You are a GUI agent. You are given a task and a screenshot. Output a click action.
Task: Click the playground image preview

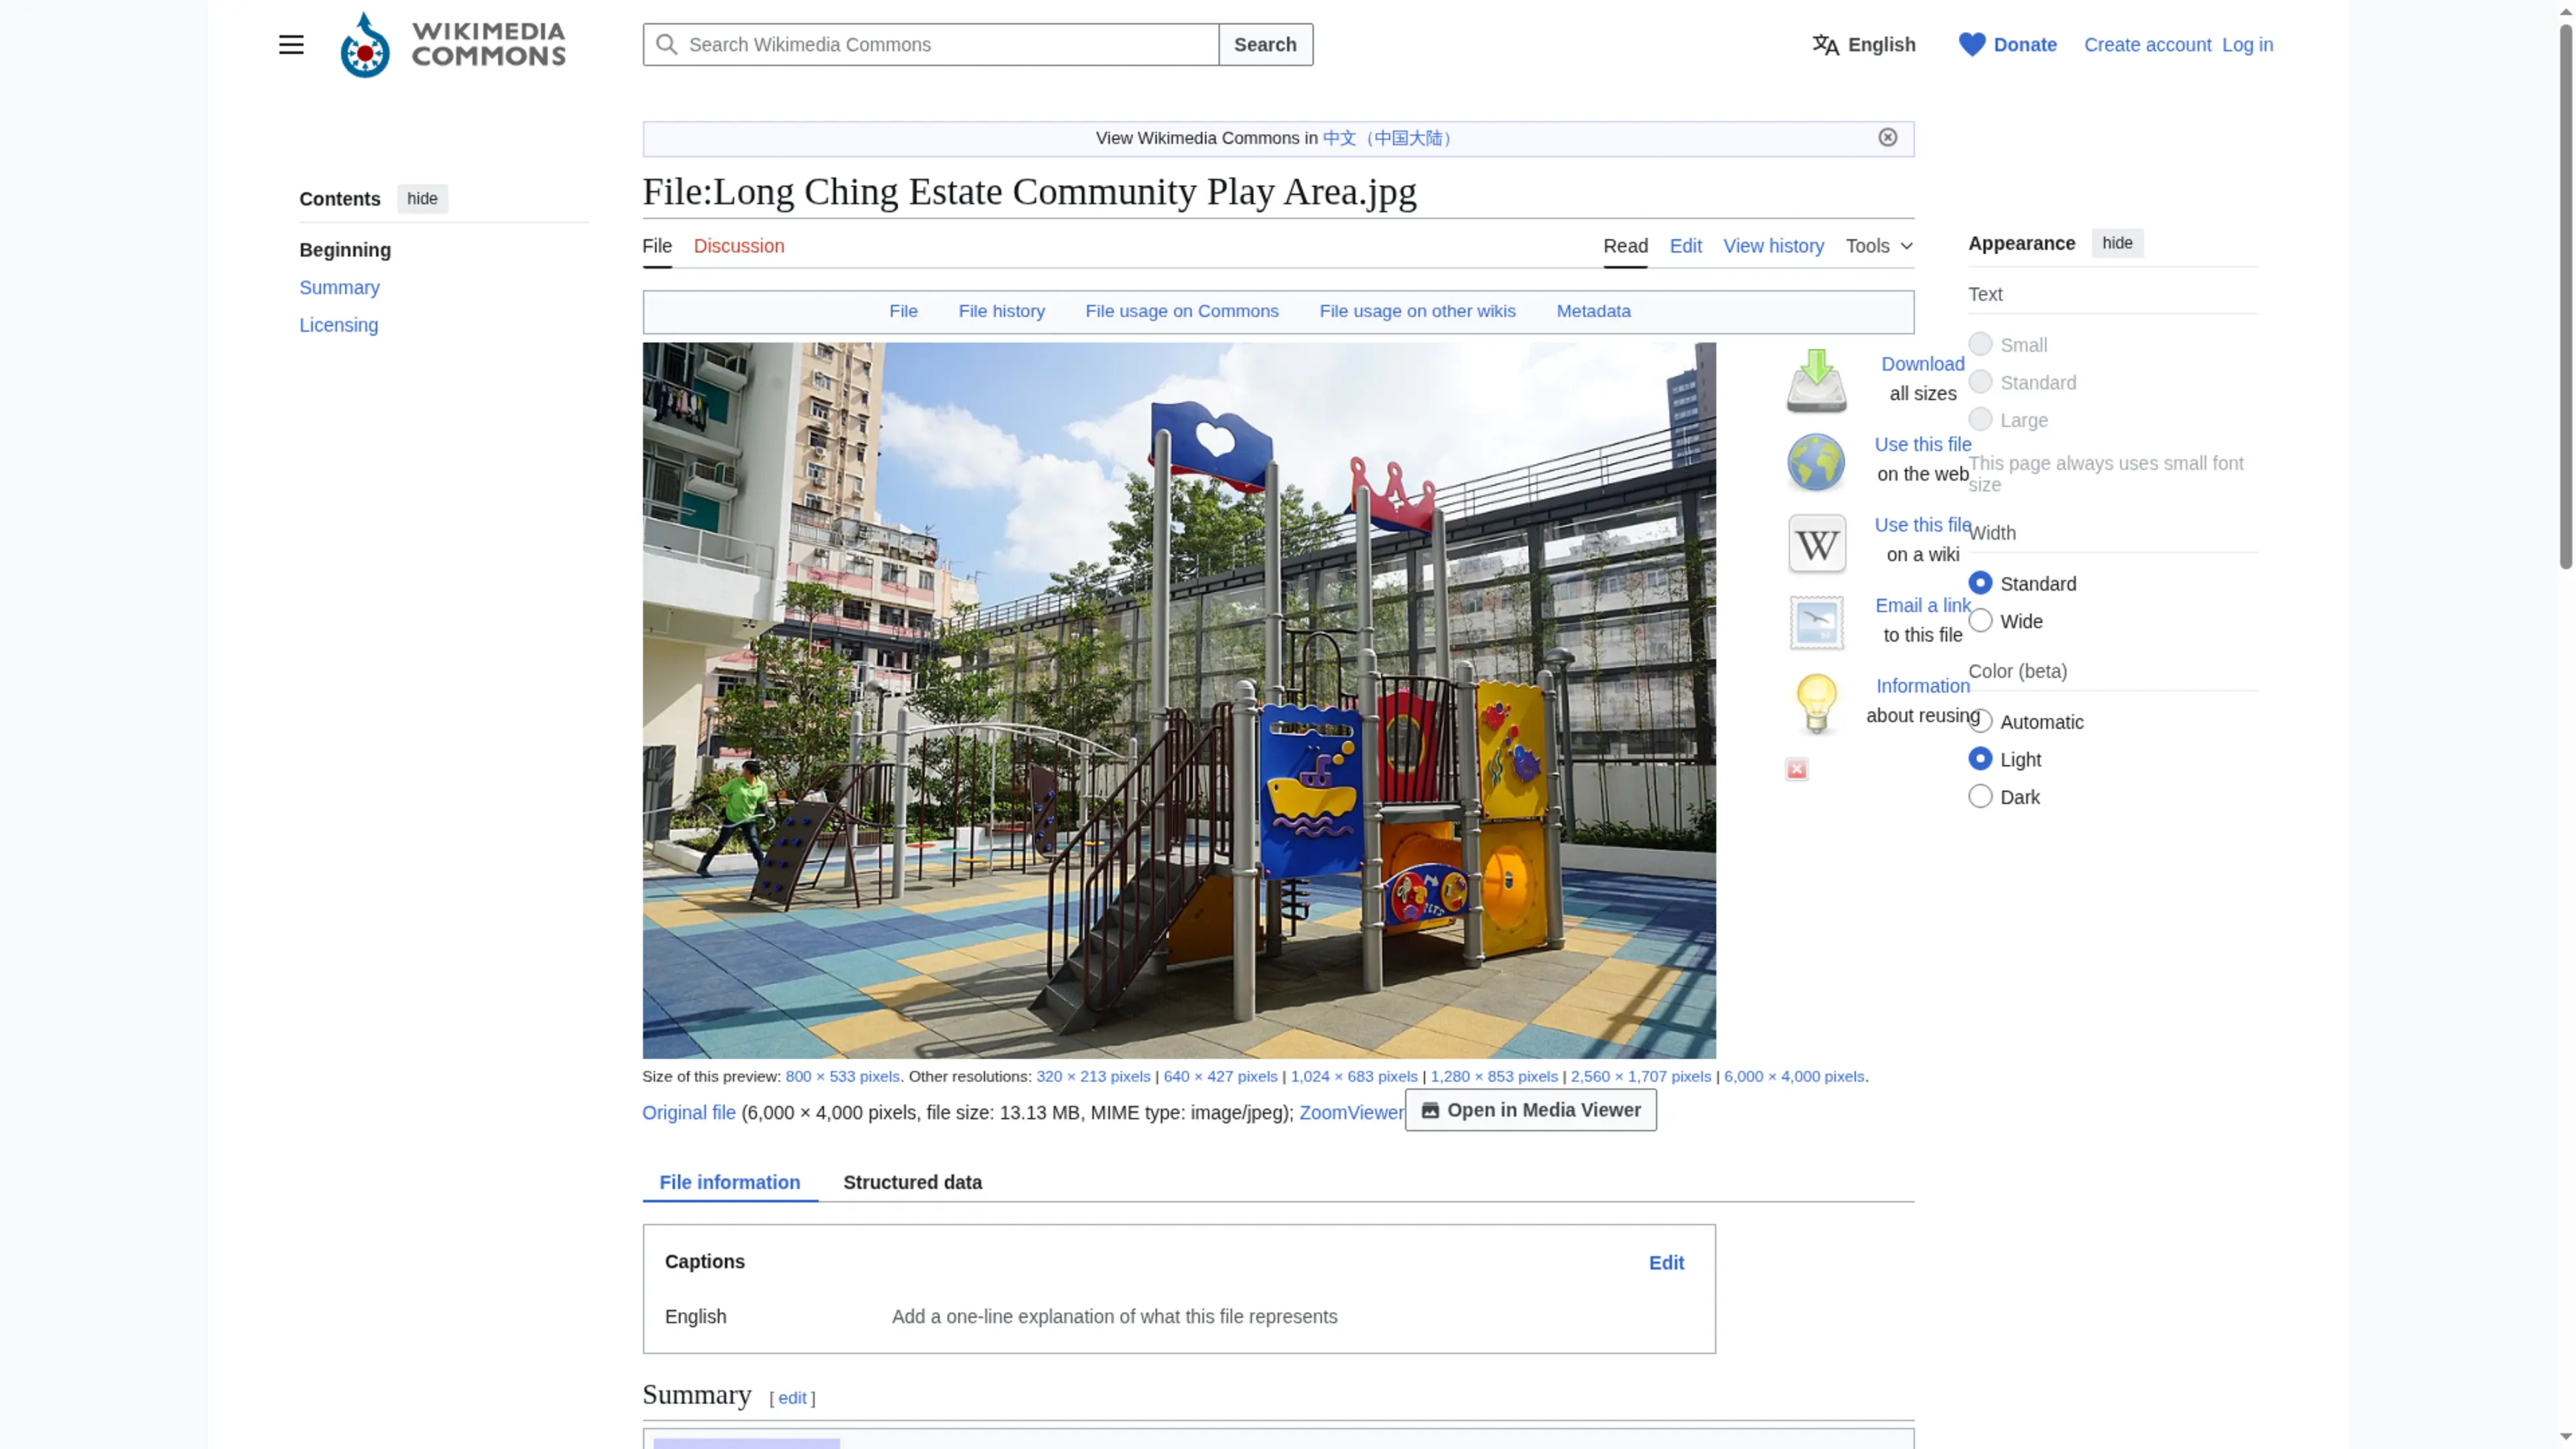click(1179, 700)
